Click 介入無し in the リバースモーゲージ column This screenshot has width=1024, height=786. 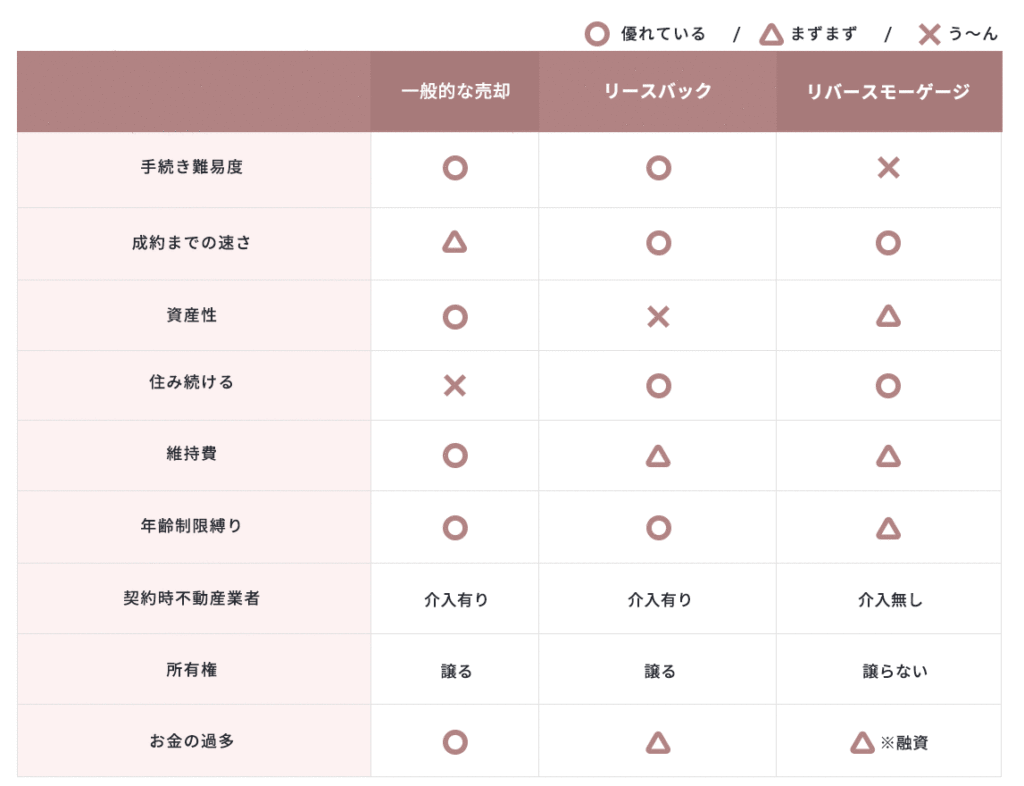890,600
